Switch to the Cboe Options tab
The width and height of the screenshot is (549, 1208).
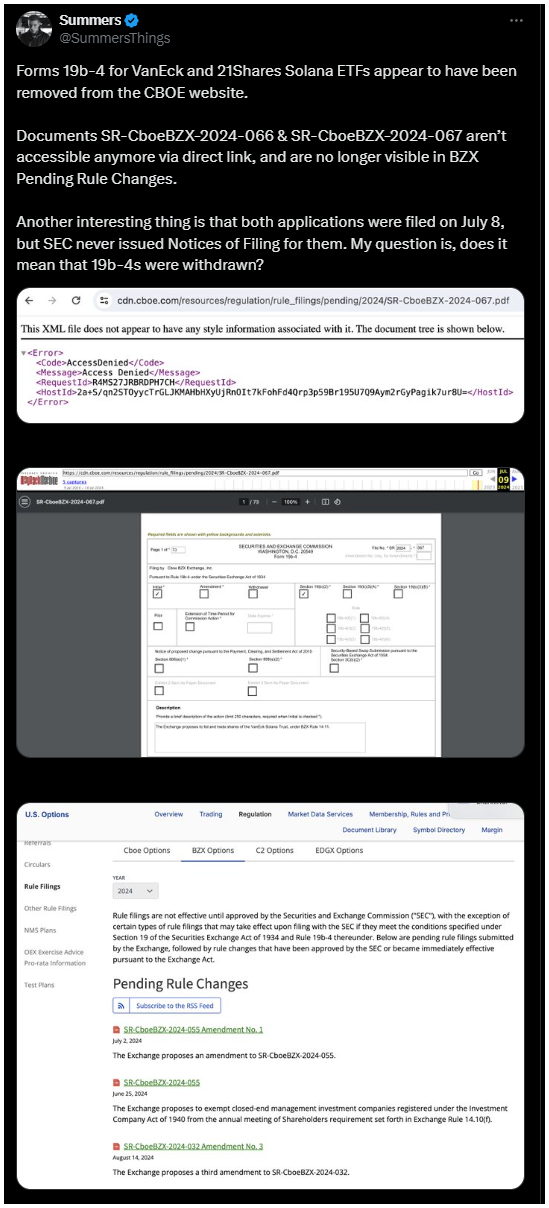pos(147,850)
